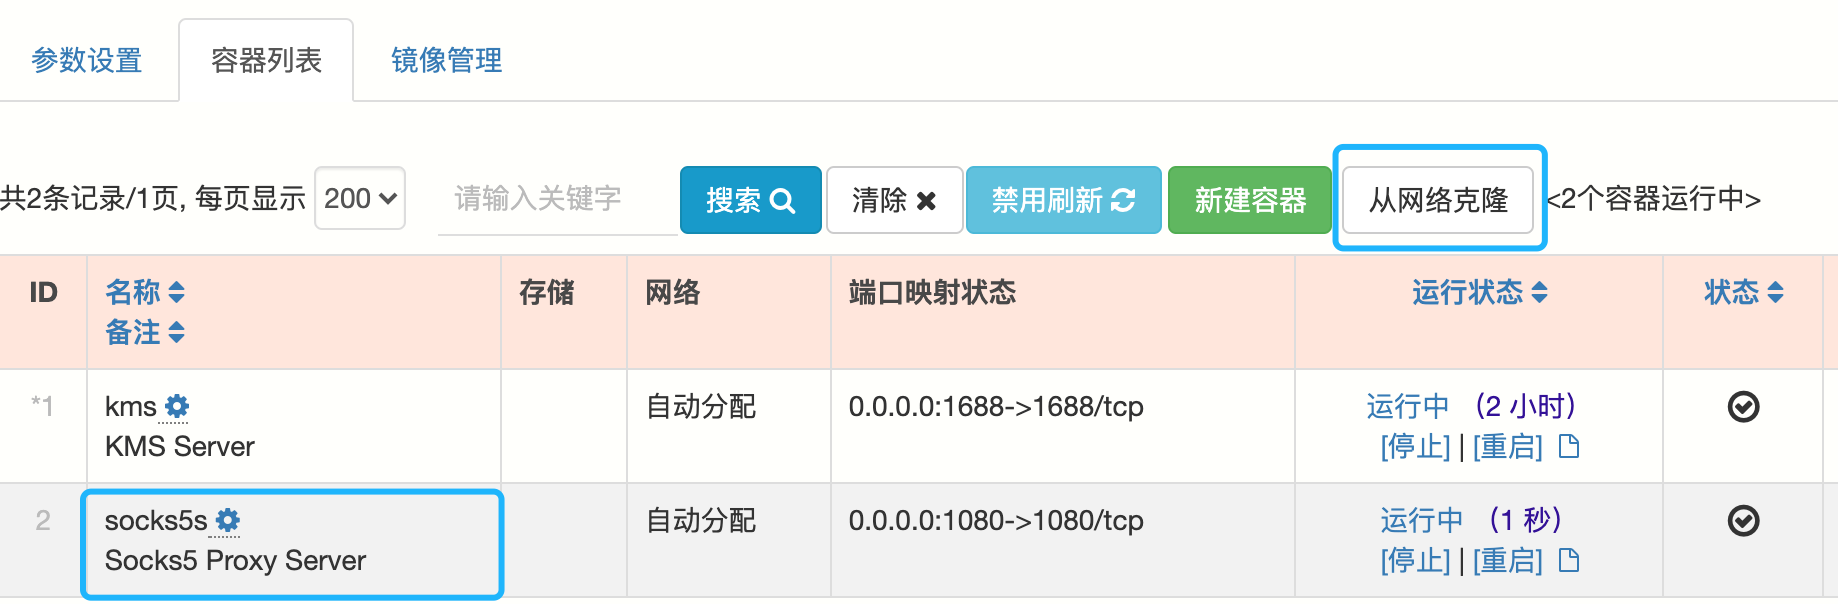Click the 从网络克隆 button
This screenshot has width=1838, height=604.
coord(1438,200)
